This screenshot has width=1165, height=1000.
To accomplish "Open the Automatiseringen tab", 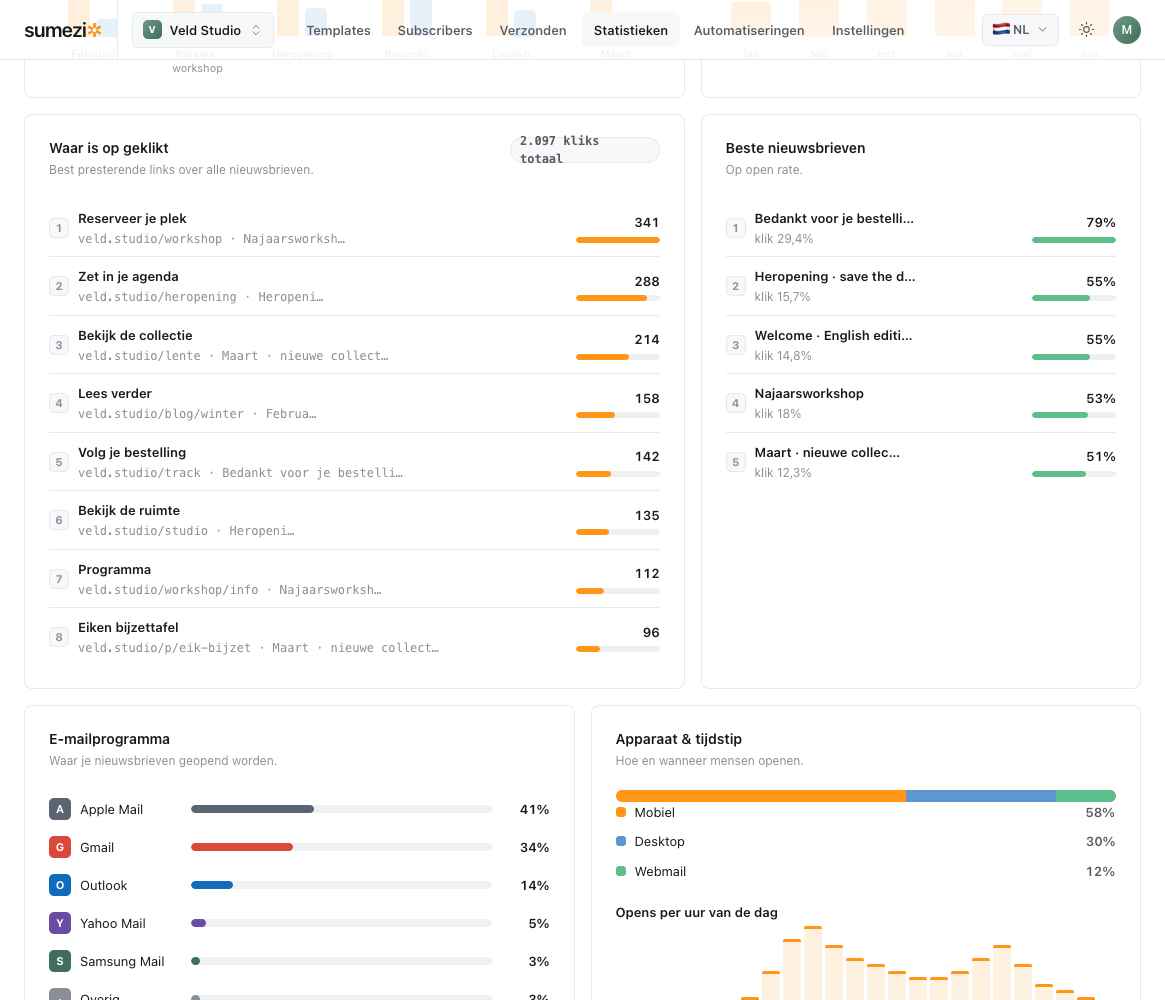I will click(x=749, y=30).
